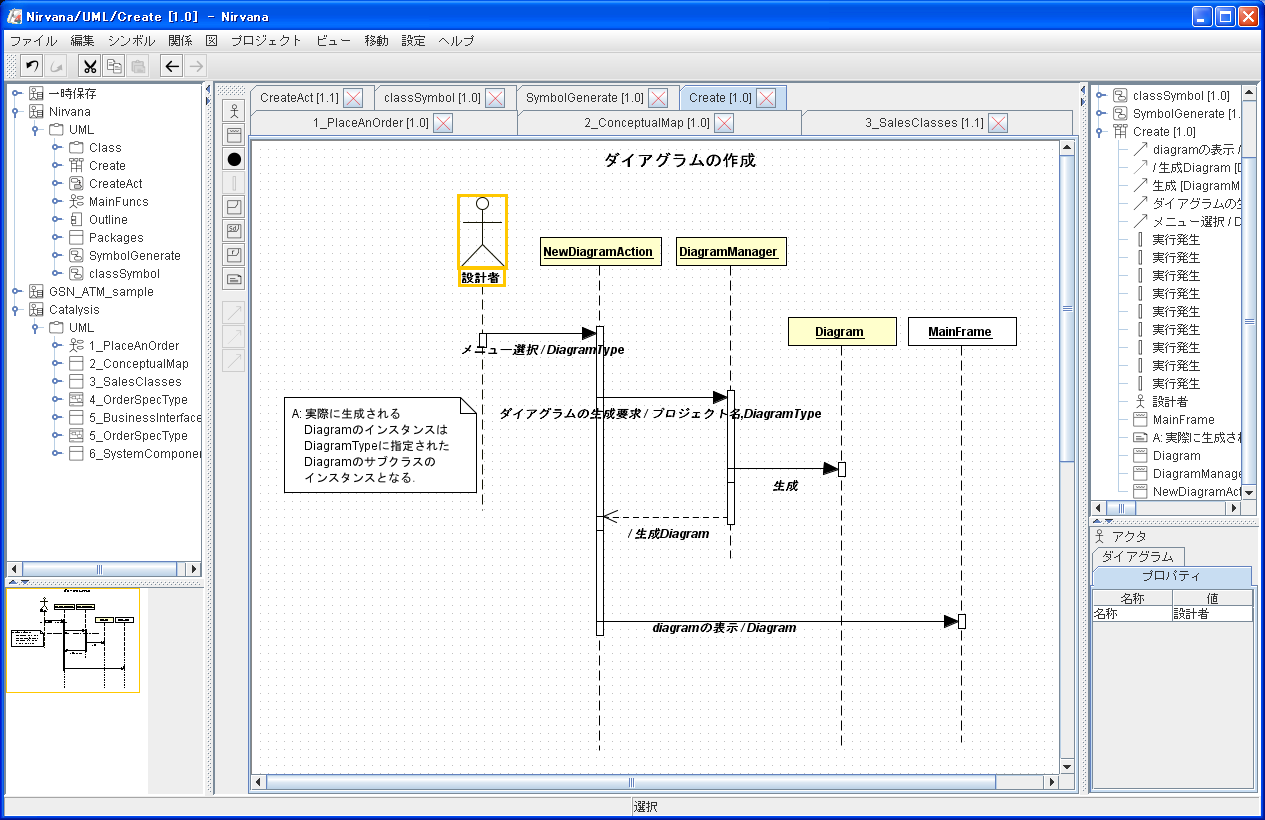Select MainFuncs in the project tree
Viewport: 1265px width, 820px height.
coord(118,202)
